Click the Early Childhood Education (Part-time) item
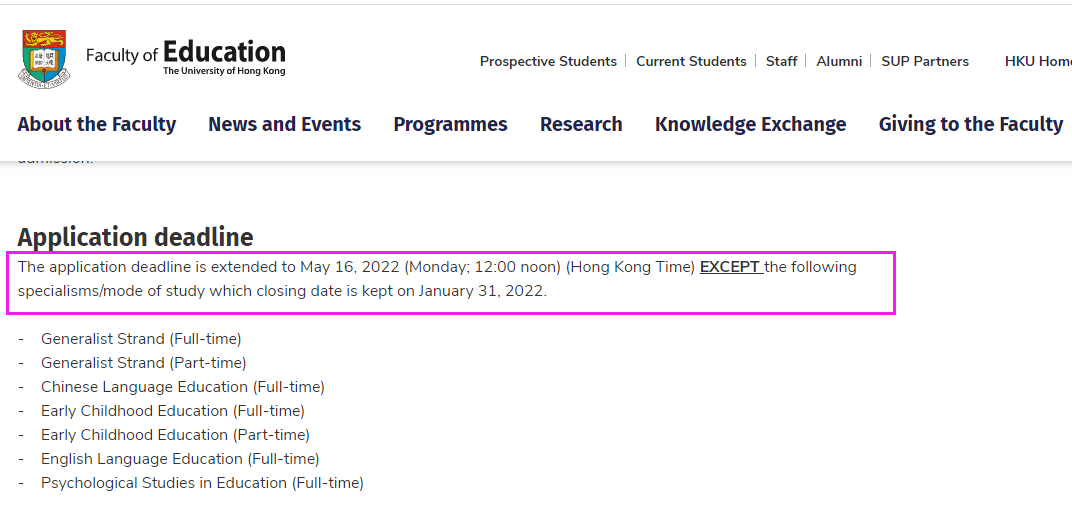This screenshot has width=1072, height=522. [175, 435]
